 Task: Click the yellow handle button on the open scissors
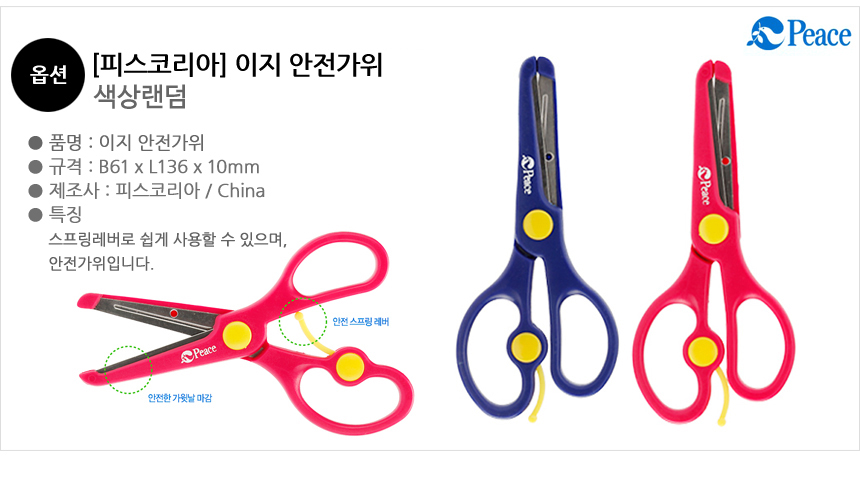[x=349, y=367]
